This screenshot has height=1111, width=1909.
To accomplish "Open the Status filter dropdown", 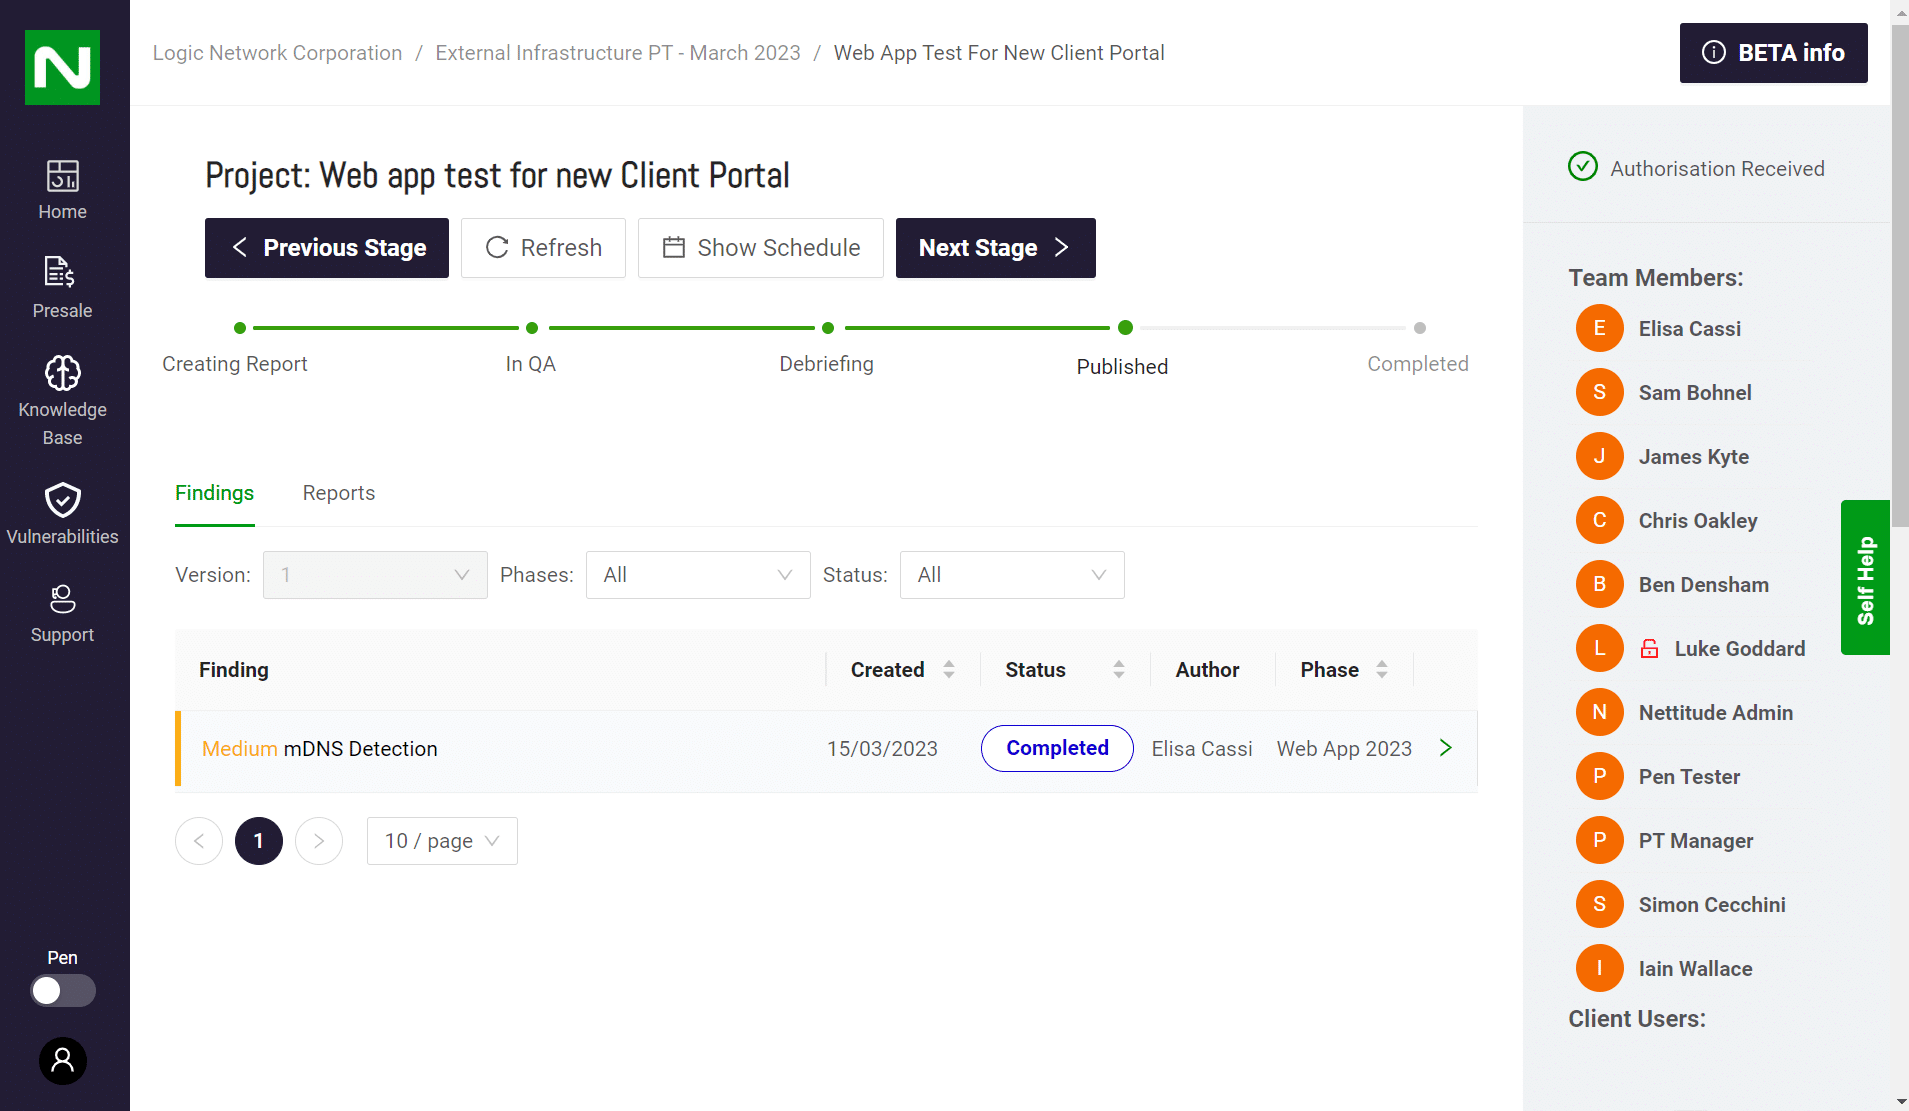I will [x=1011, y=575].
